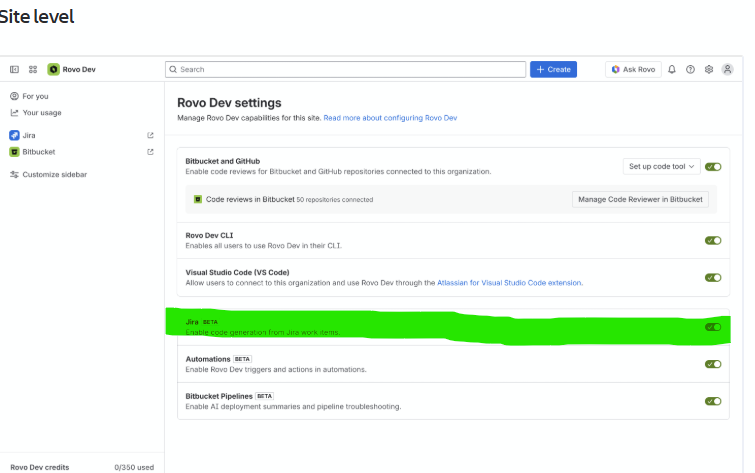Screen dimensions: 755x473
Task: Open the user profile avatar
Action: 728,69
